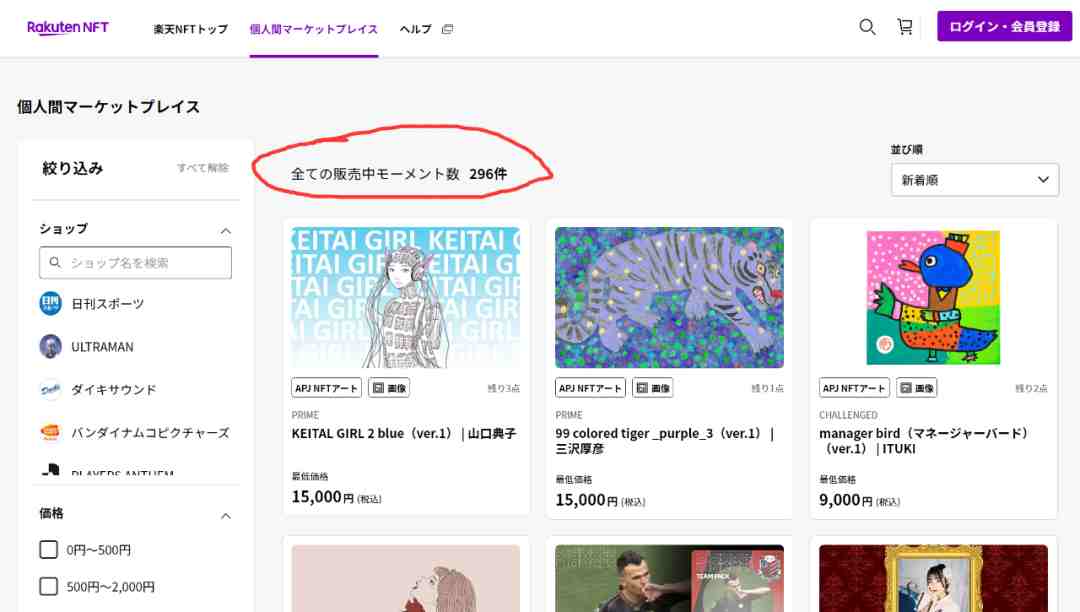Click the 個人間マーケットプレイス page heading
The width and height of the screenshot is (1080, 612).
[x=108, y=107]
